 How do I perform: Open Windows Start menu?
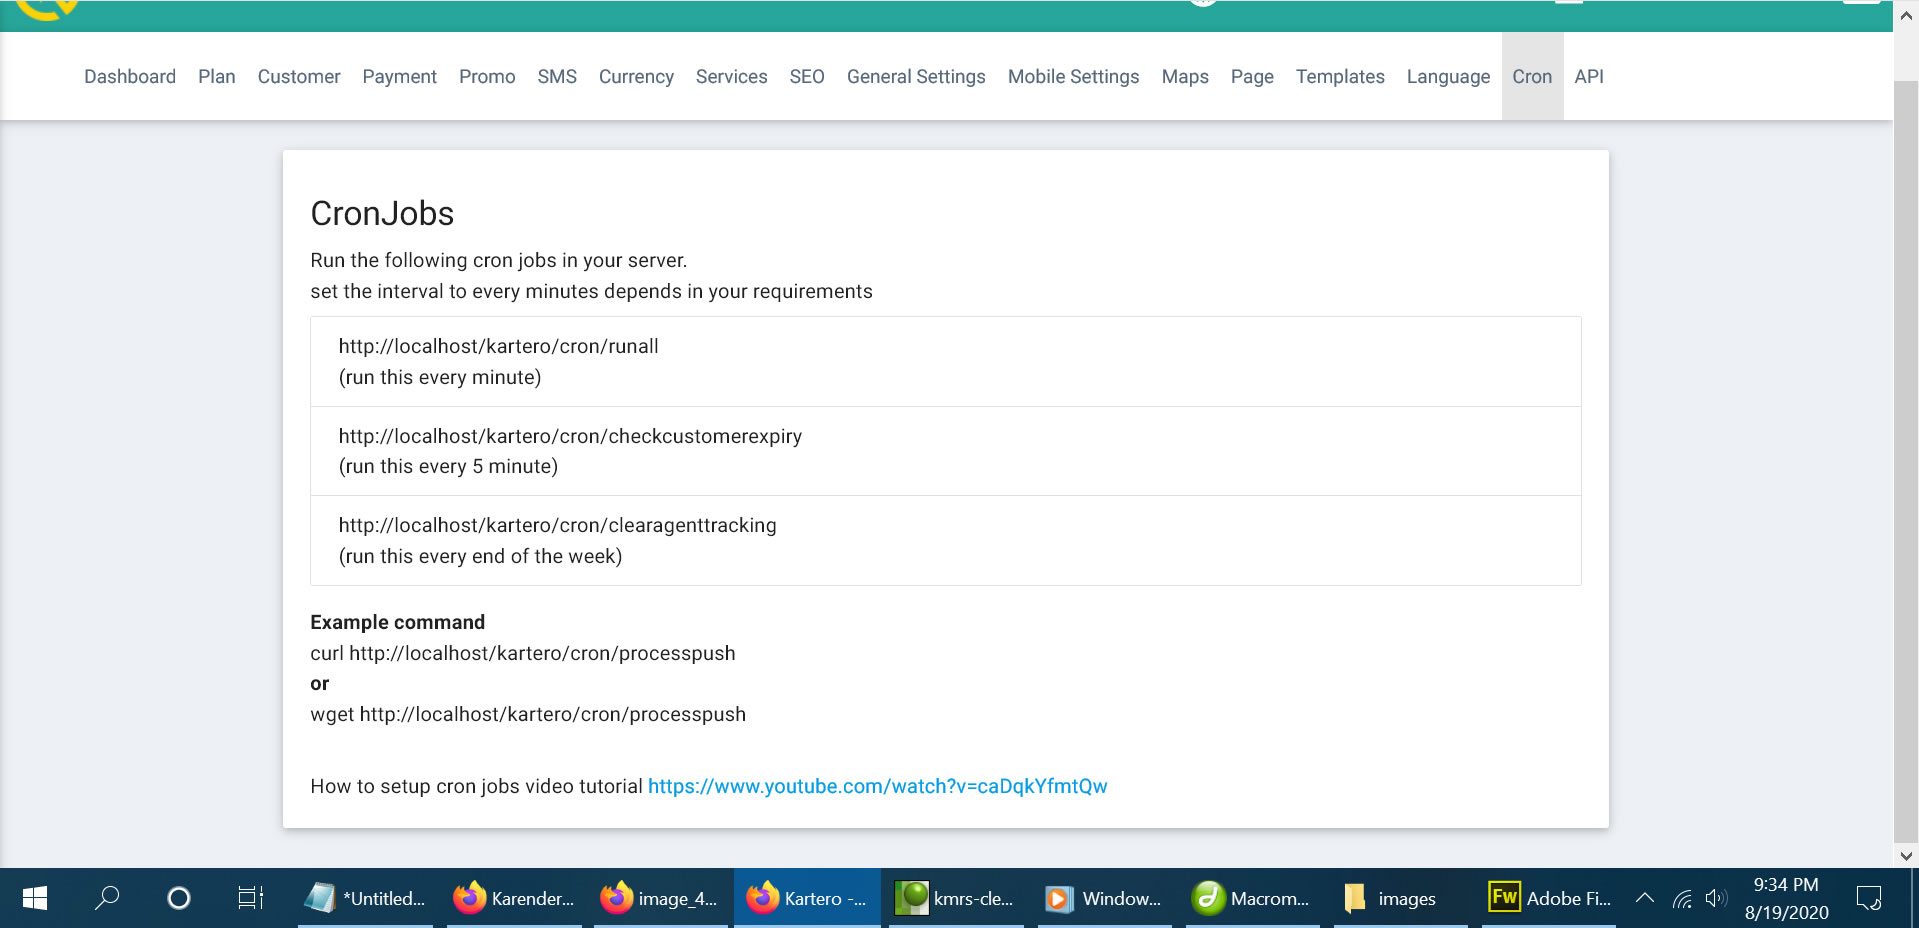point(34,898)
